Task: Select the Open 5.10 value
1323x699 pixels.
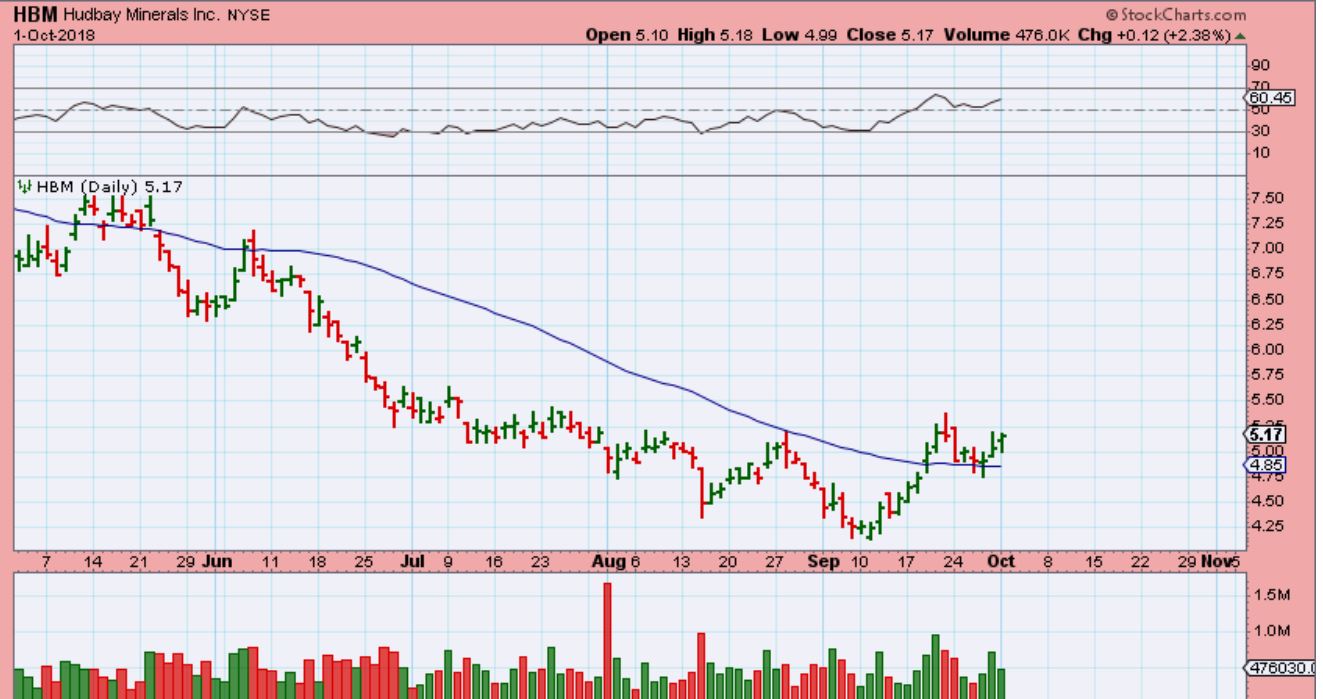Action: (625, 35)
